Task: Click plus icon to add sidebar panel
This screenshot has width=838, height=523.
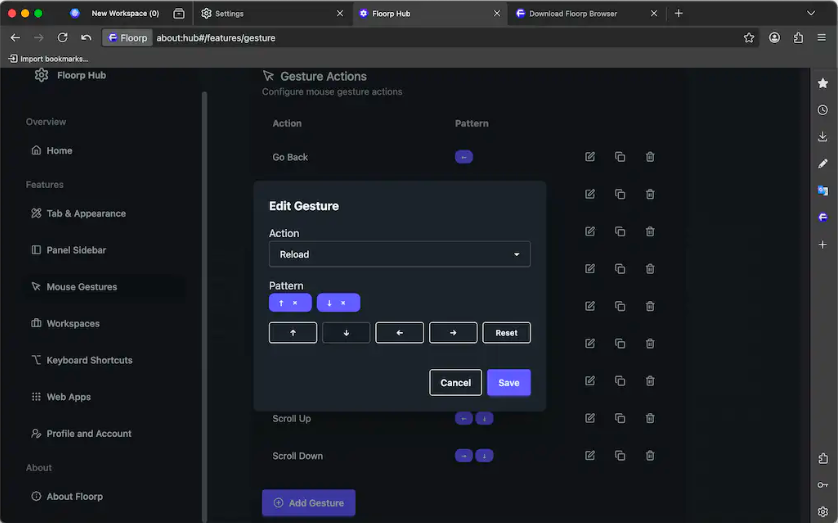Action: (822, 244)
